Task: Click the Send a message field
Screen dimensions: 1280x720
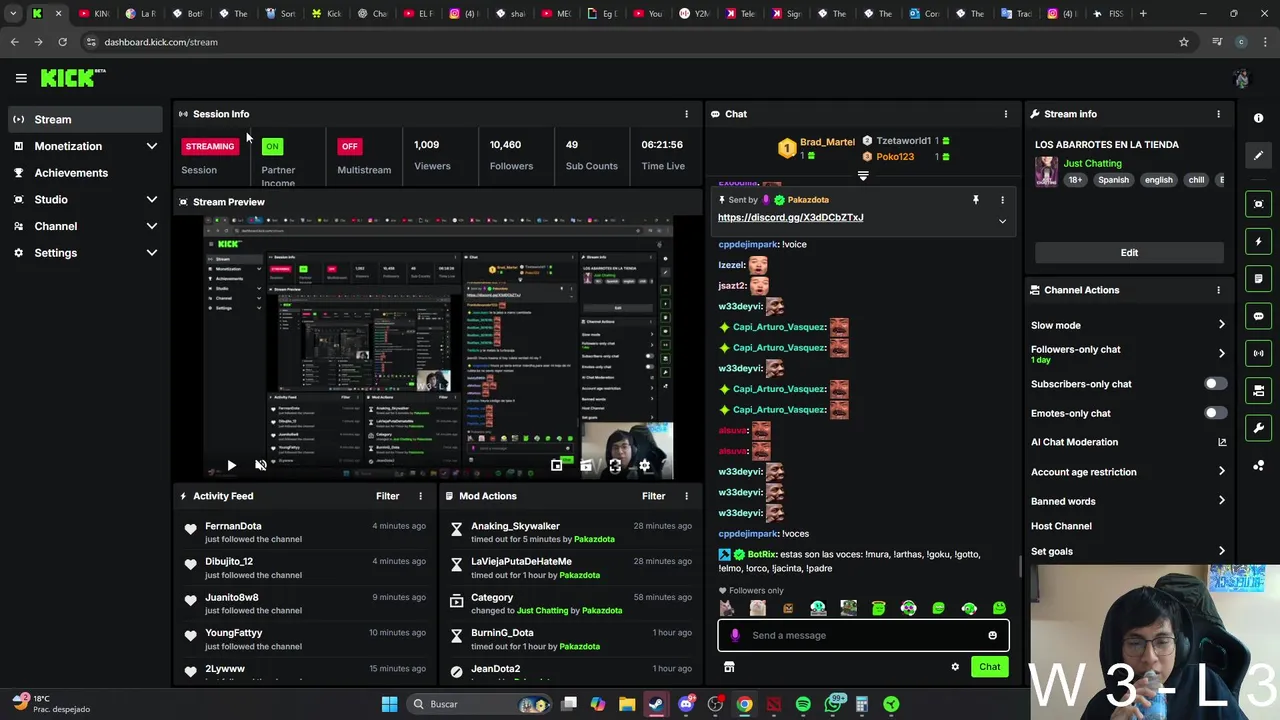Action: [863, 635]
